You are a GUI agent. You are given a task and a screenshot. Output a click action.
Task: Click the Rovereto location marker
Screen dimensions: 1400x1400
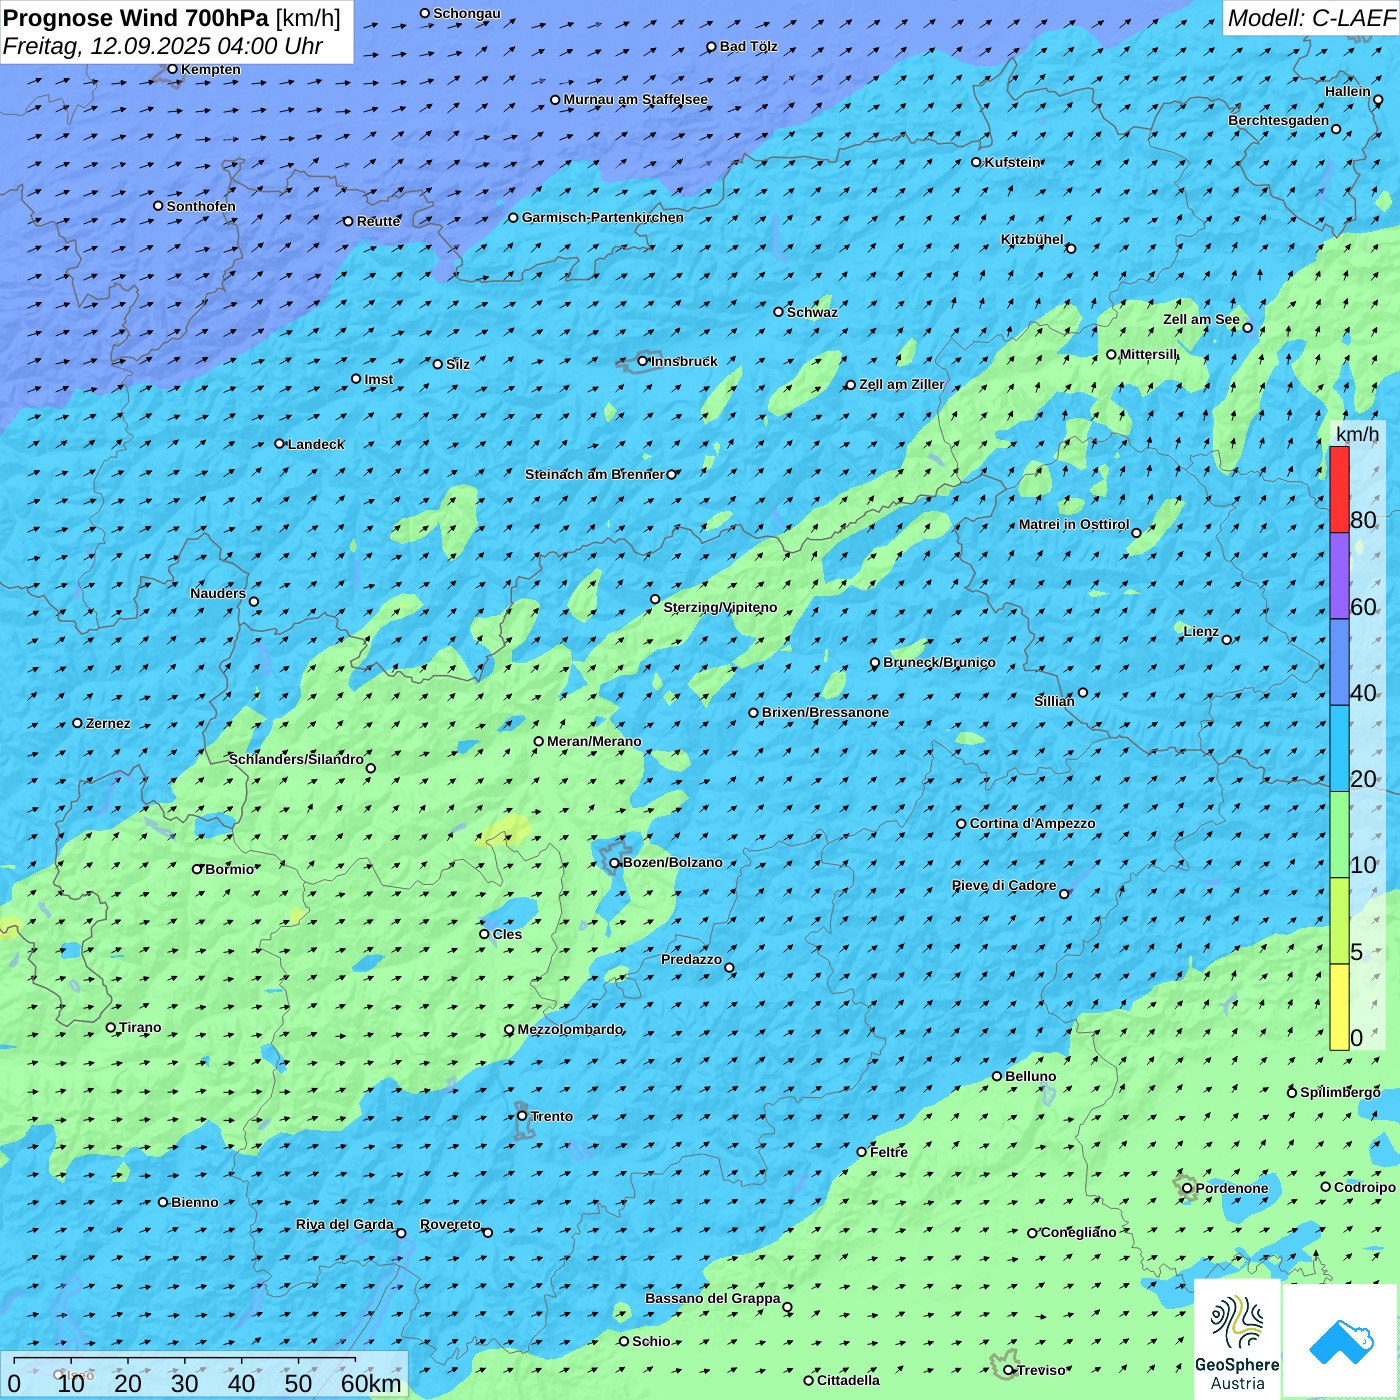pos(488,1232)
